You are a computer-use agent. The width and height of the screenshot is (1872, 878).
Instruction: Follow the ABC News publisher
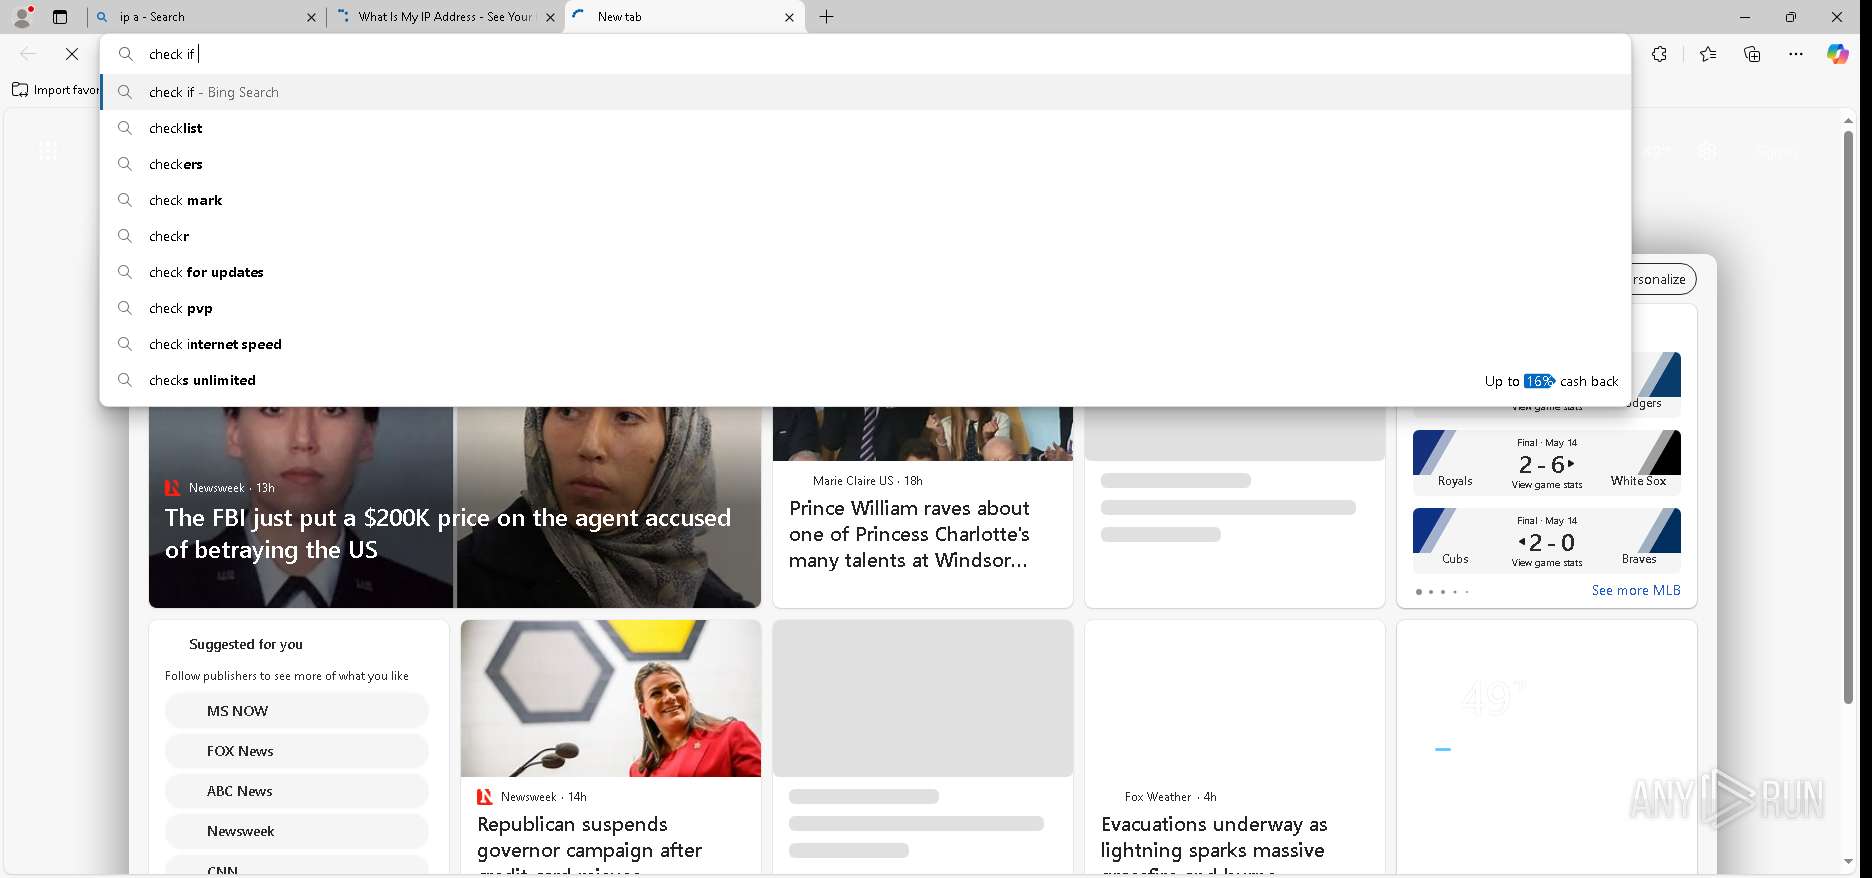tap(296, 791)
